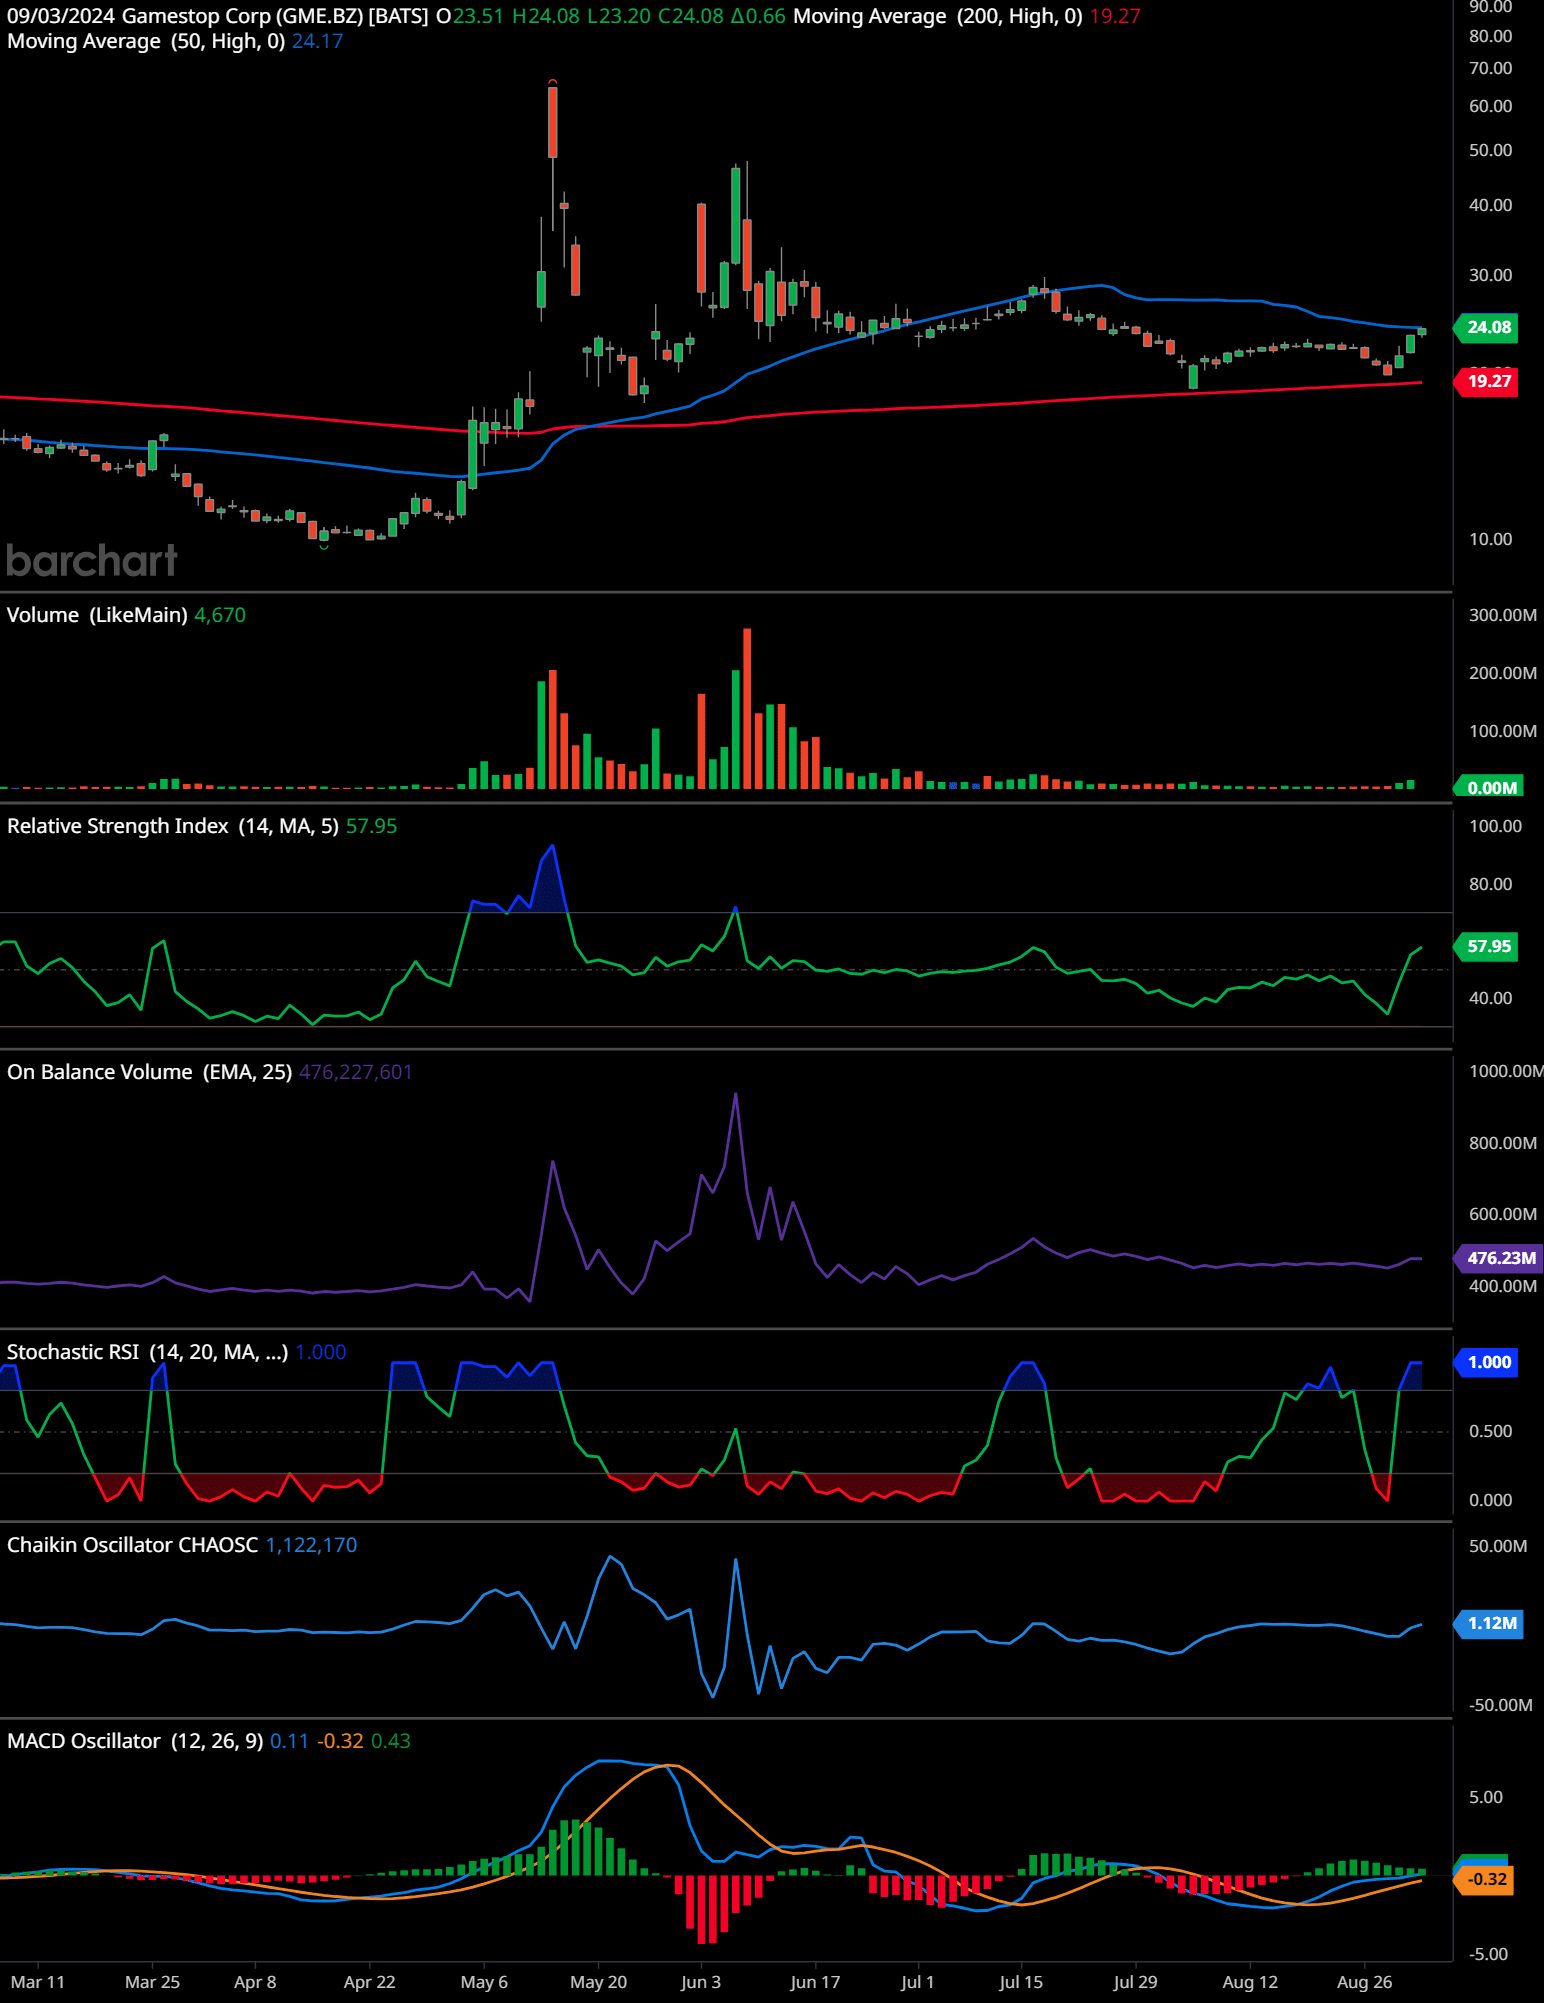1544x2003 pixels.
Task: Select the 09/03/2024 date in header
Action: tap(61, 16)
